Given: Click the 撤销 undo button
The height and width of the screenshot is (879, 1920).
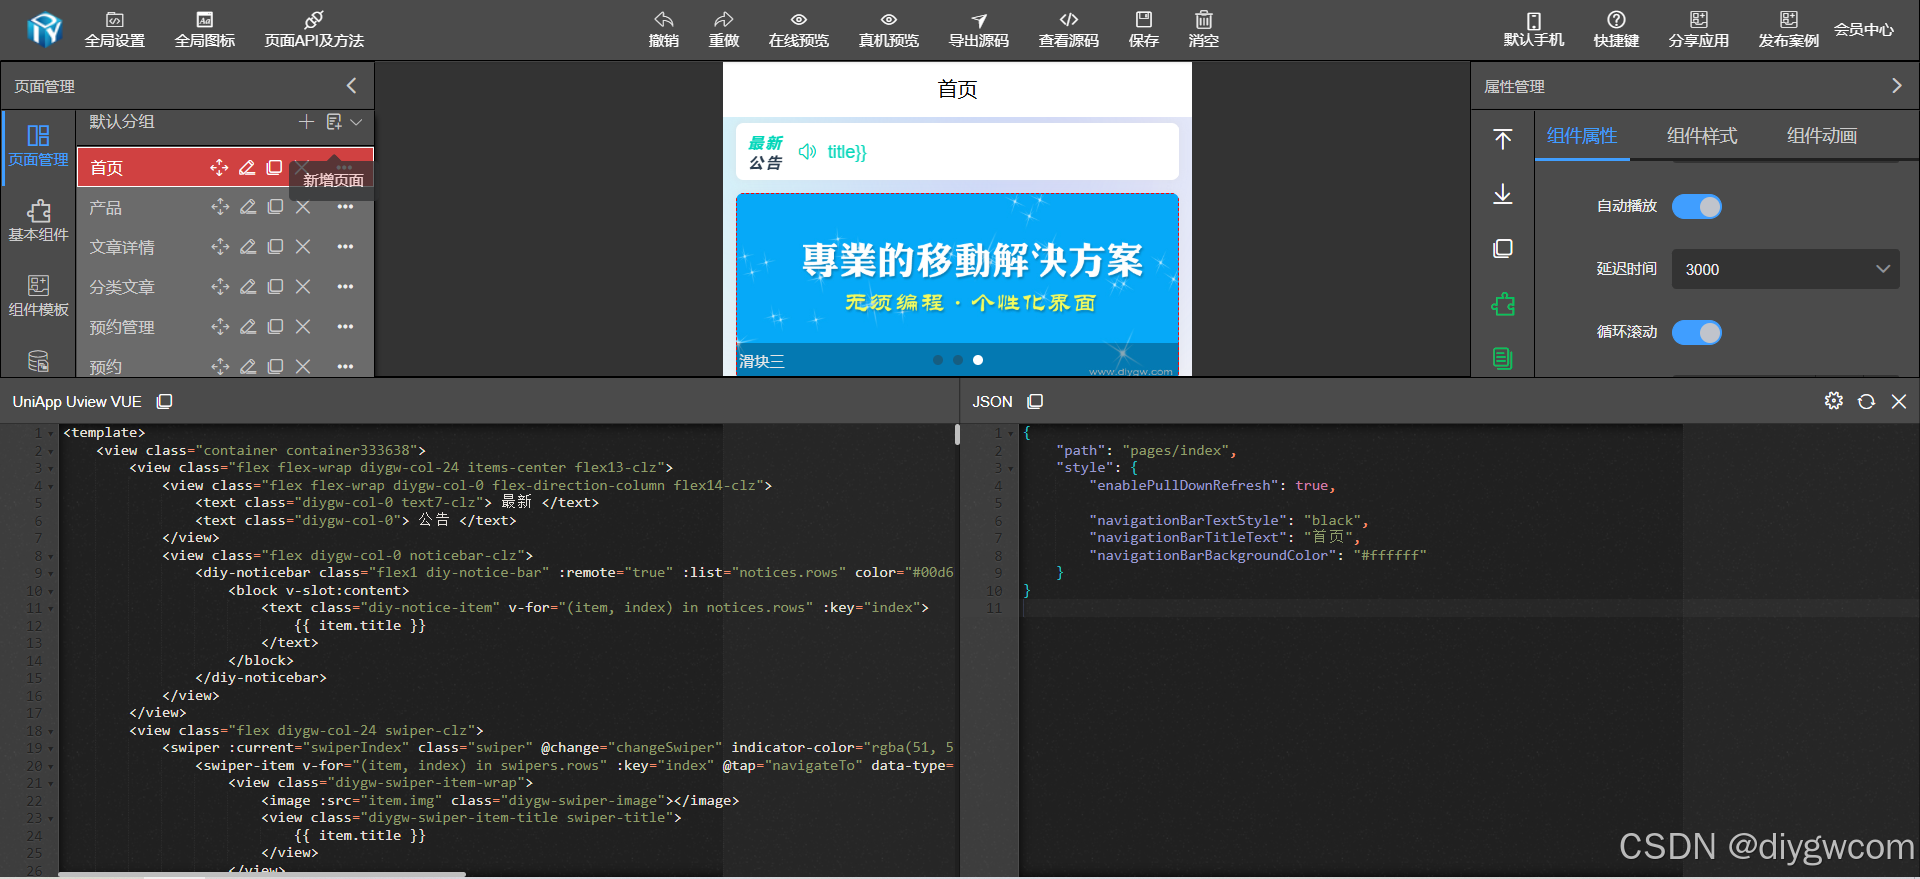Looking at the screenshot, I should tap(664, 30).
